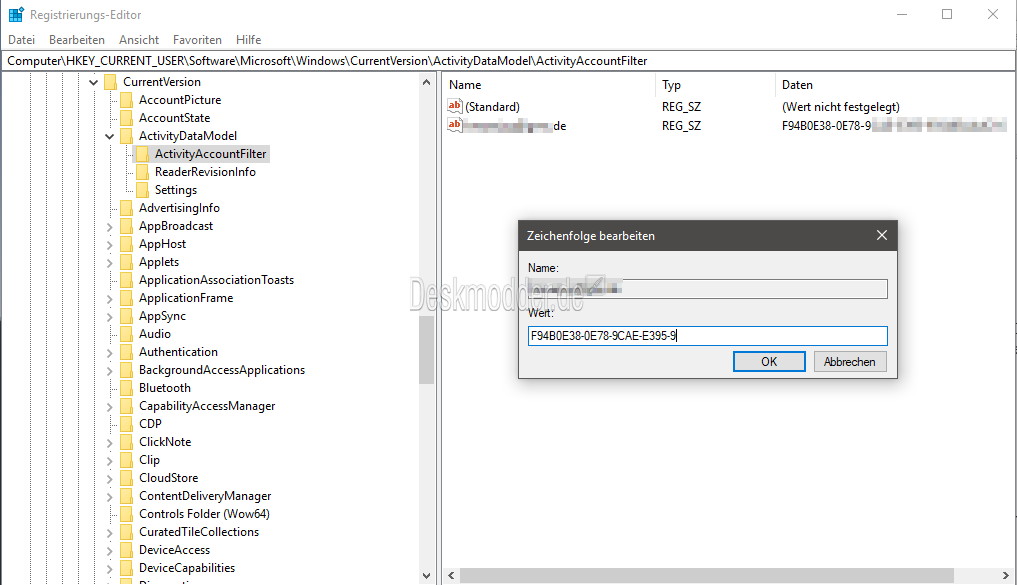The height and width of the screenshot is (585, 1017).
Task: Click the right arrow of horizontal scrollbar
Action: 1006,575
